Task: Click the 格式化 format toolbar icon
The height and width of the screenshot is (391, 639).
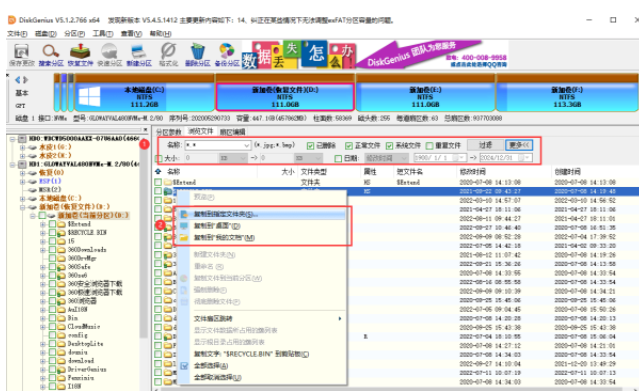Action: pos(168,55)
